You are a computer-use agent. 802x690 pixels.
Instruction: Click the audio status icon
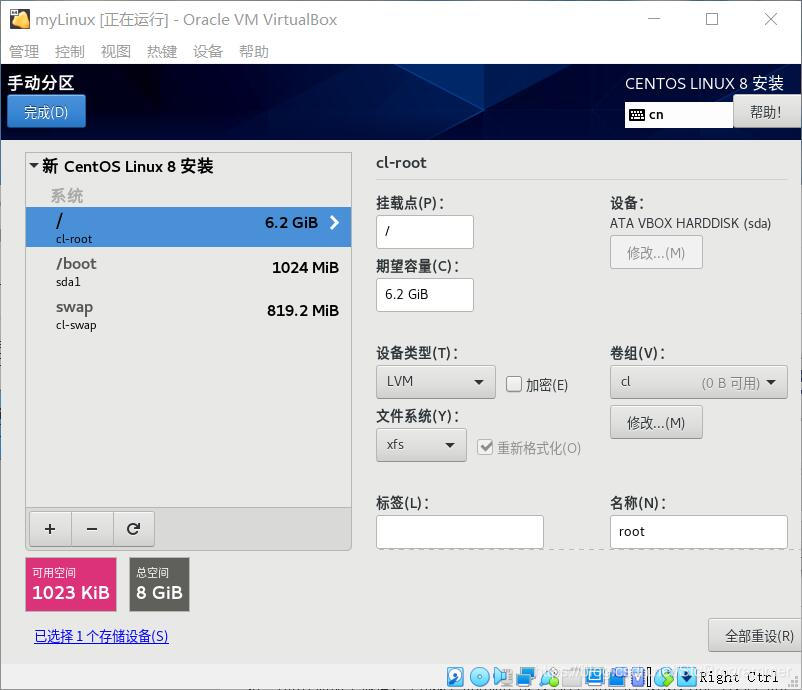point(503,677)
